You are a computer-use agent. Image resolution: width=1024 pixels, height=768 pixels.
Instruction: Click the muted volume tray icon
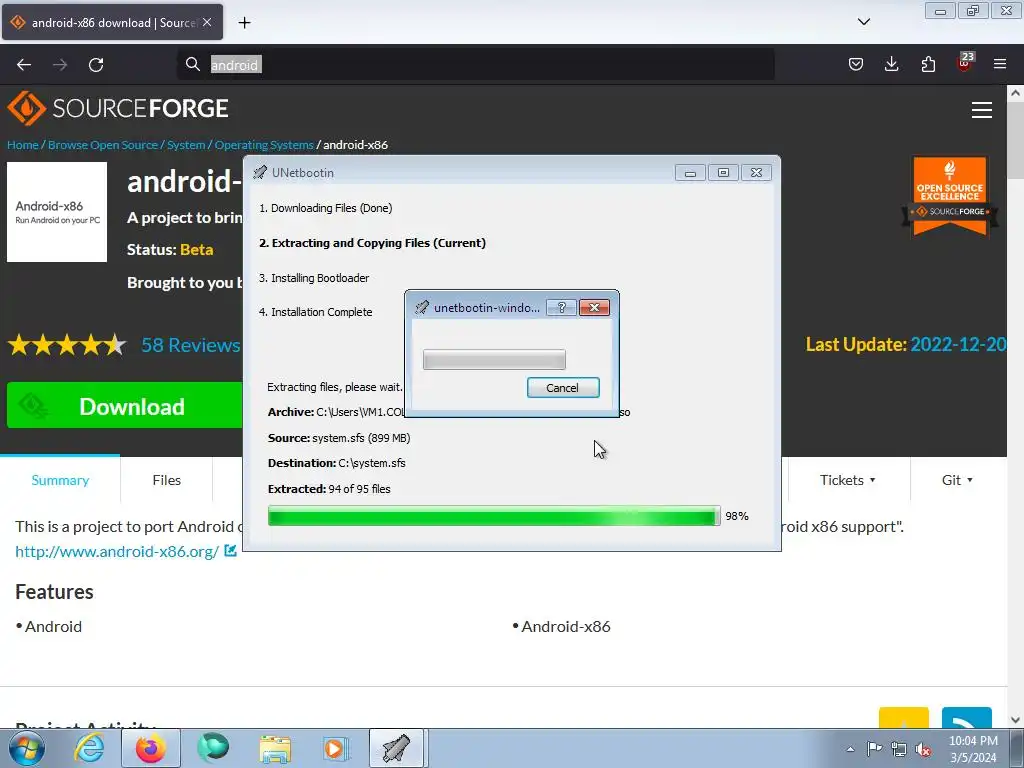[923, 749]
